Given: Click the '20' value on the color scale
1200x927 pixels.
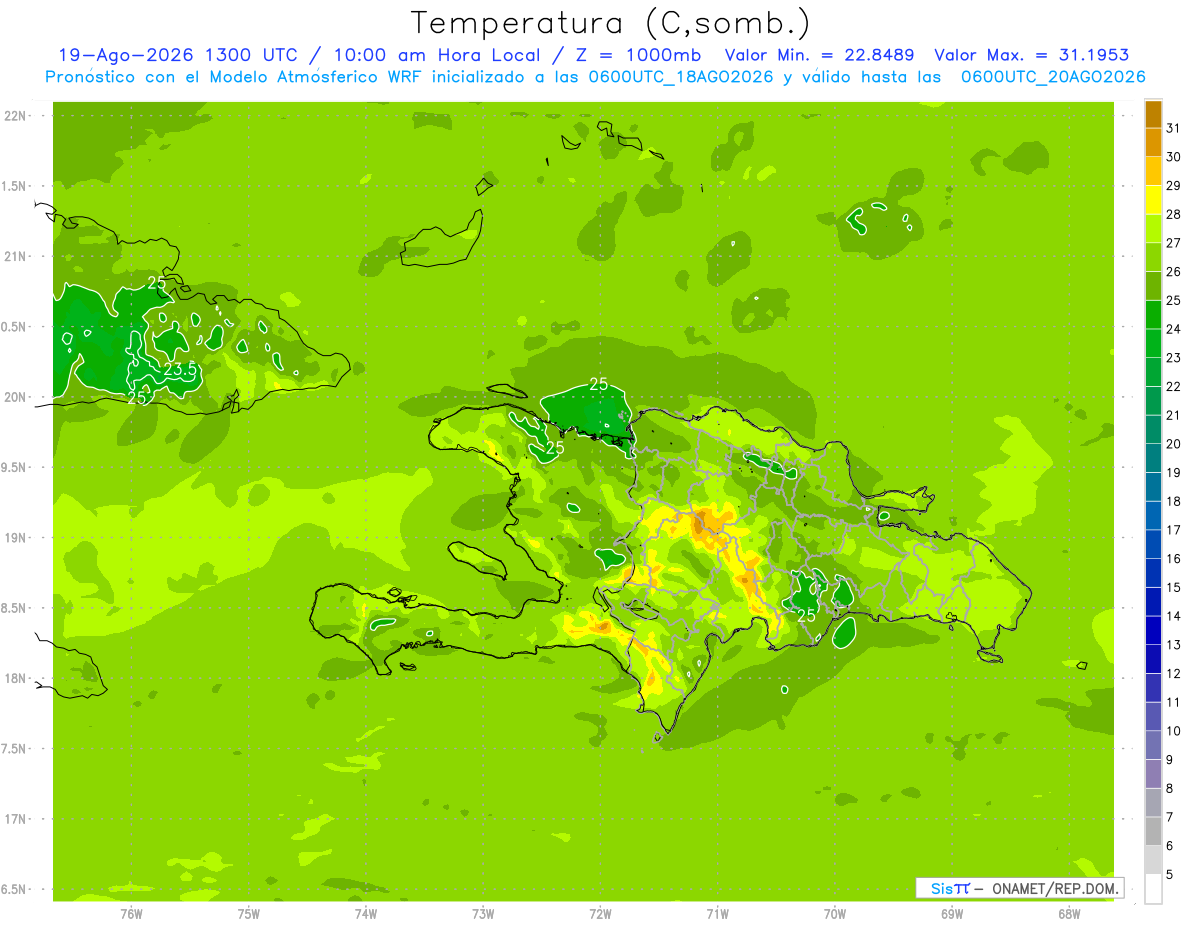Looking at the screenshot, I should (1174, 444).
